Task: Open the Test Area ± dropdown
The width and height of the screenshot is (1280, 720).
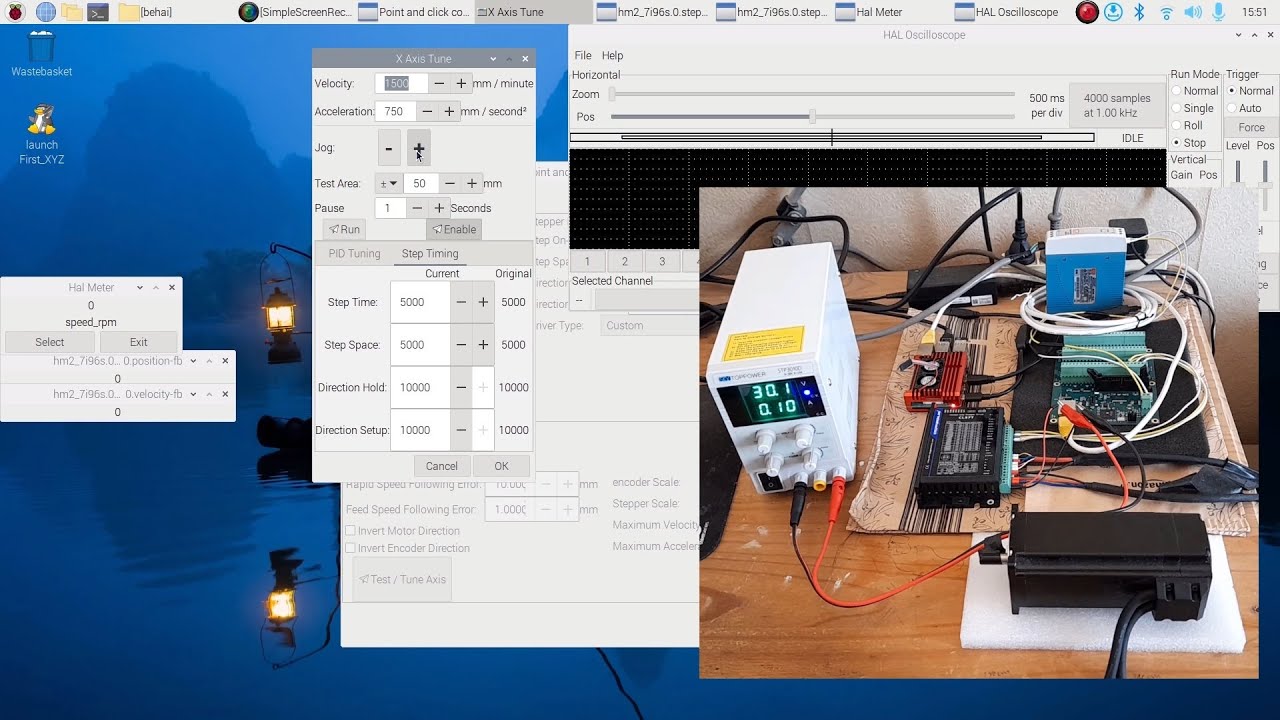Action: (x=388, y=184)
